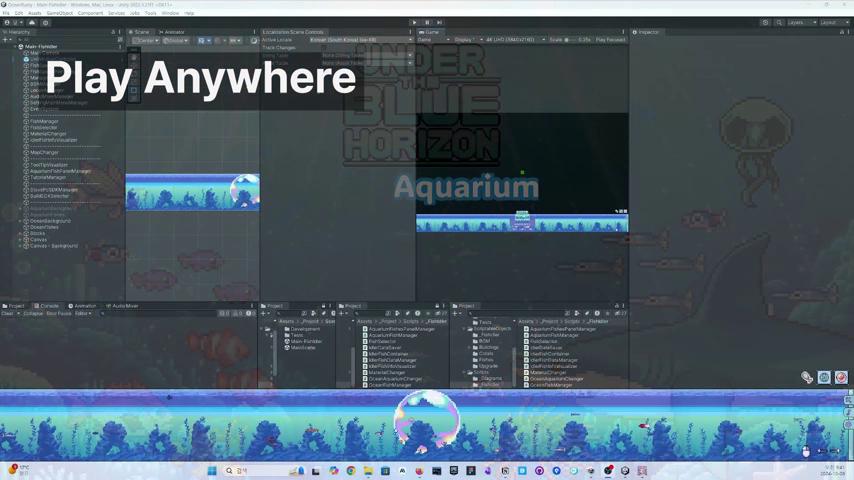Screen dimensions: 854x480
Task: Adjust the Game view Scale slider
Action: pyautogui.click(x=567, y=40)
